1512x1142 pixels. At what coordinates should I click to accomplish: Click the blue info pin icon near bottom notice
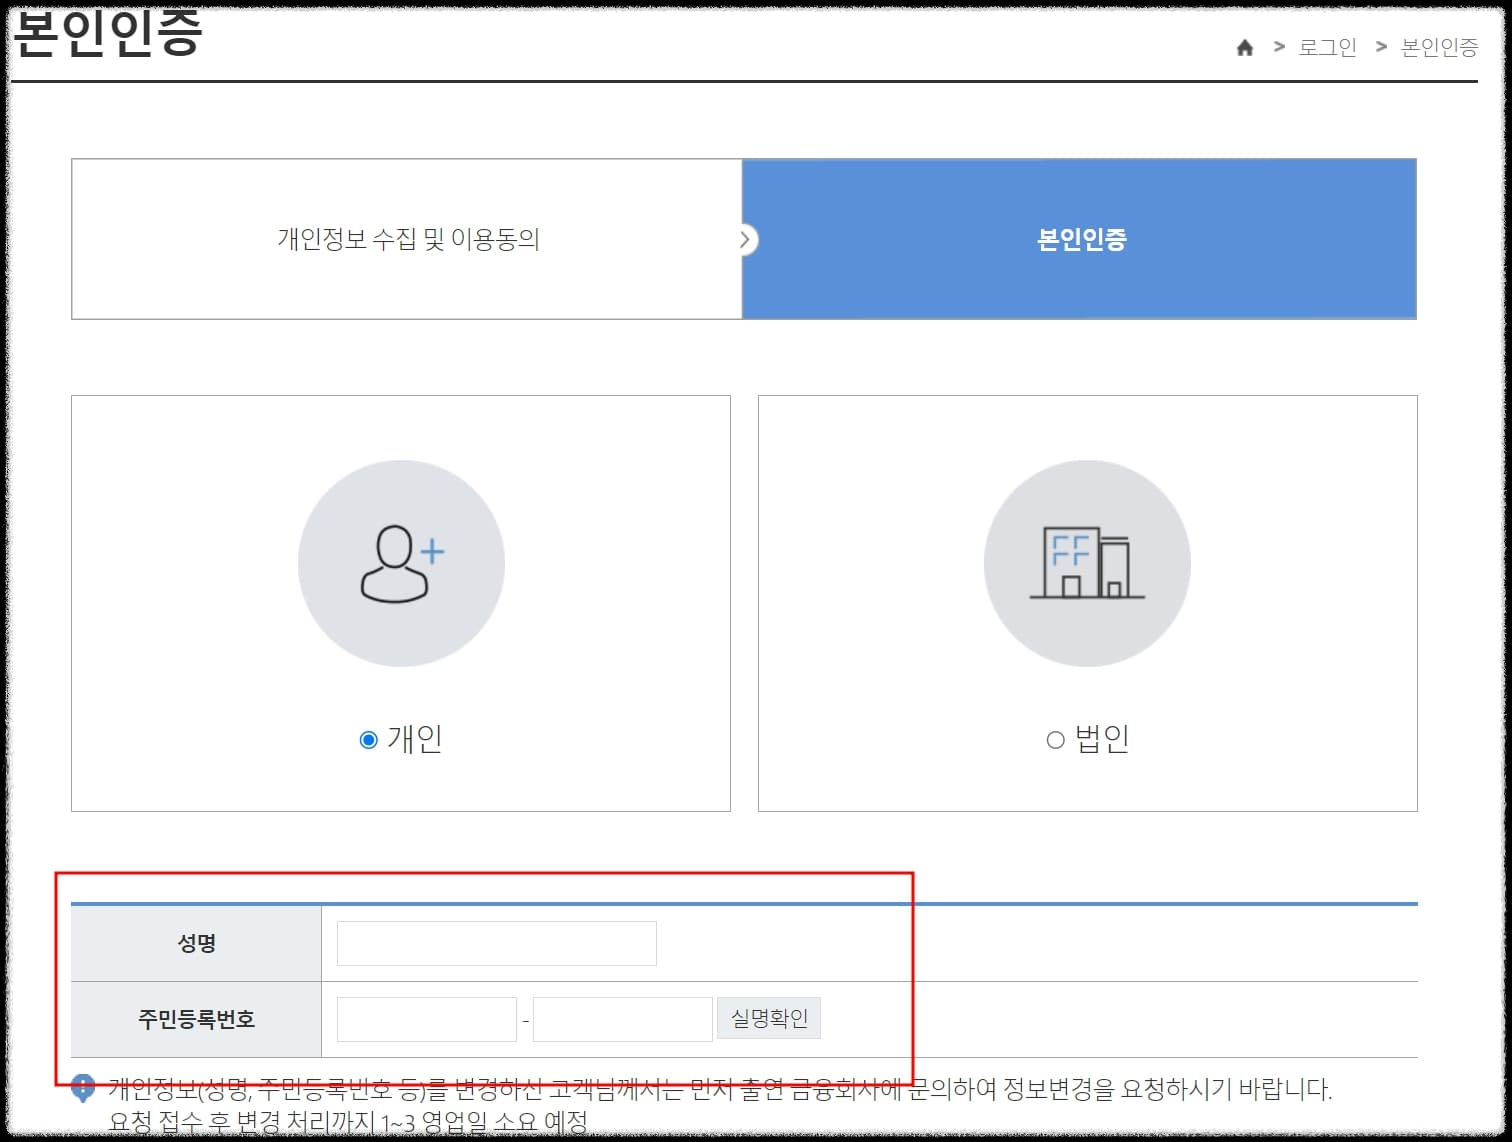click(84, 1086)
